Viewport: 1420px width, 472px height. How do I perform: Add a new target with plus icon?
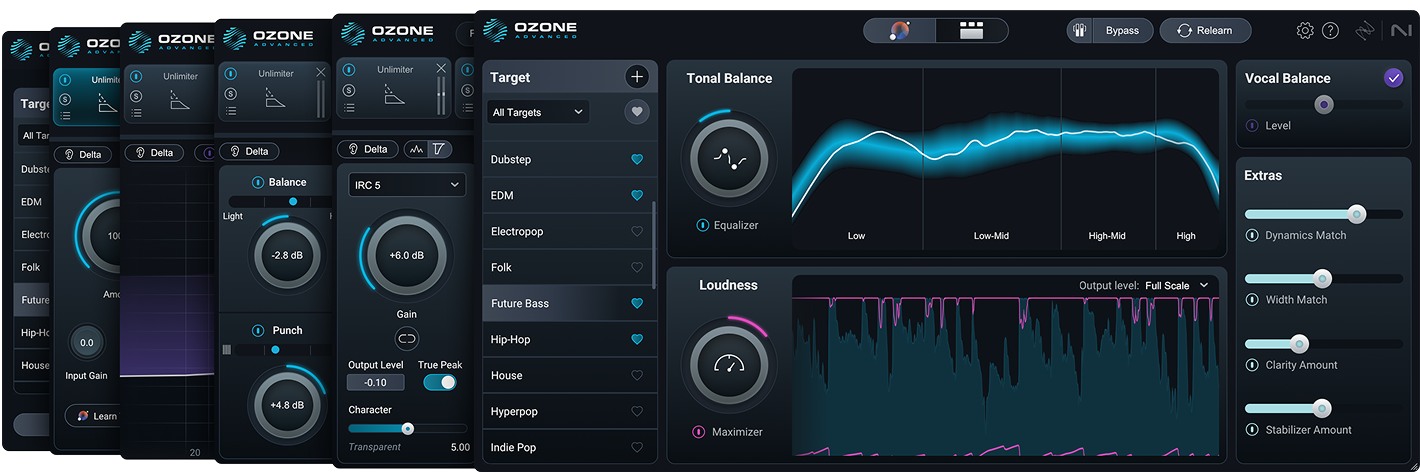tap(637, 77)
